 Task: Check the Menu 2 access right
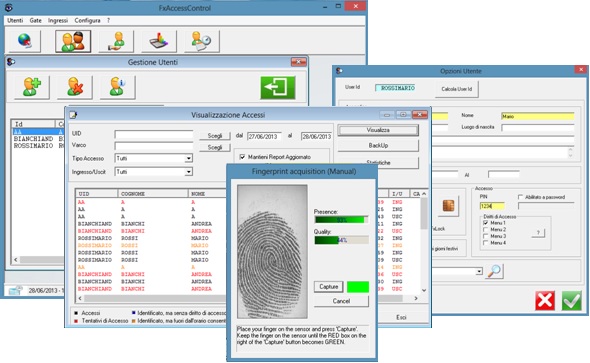(485, 229)
